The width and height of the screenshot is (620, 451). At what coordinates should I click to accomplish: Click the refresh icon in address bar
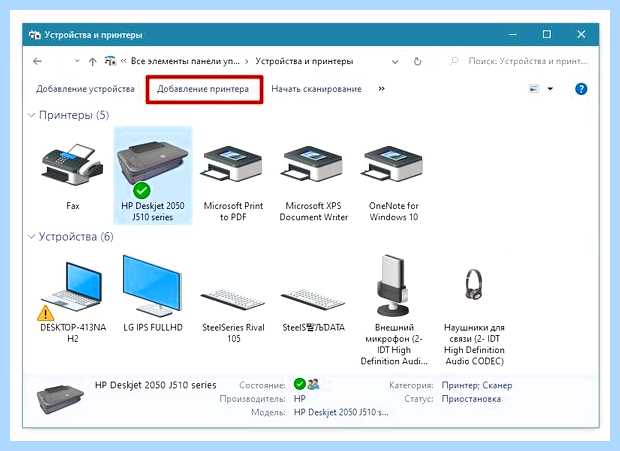point(418,62)
